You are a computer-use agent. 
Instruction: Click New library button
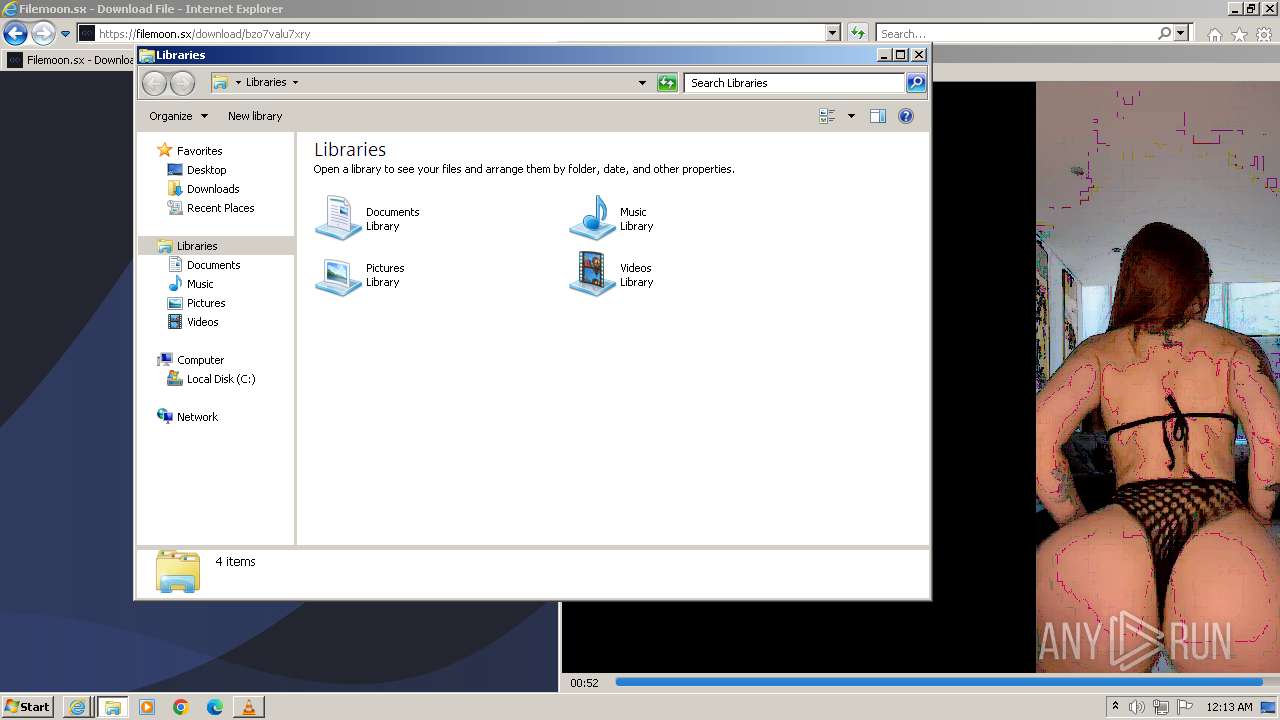255,116
